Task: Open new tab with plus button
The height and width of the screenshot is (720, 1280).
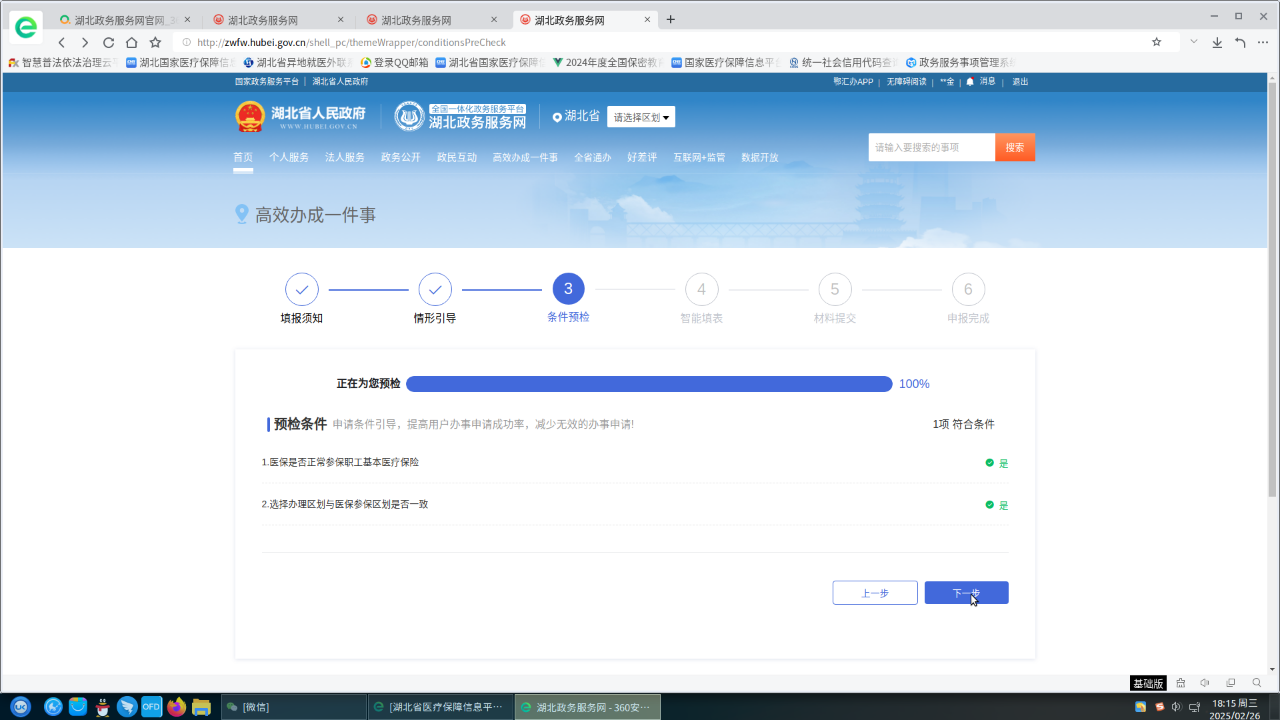Action: 670,19
